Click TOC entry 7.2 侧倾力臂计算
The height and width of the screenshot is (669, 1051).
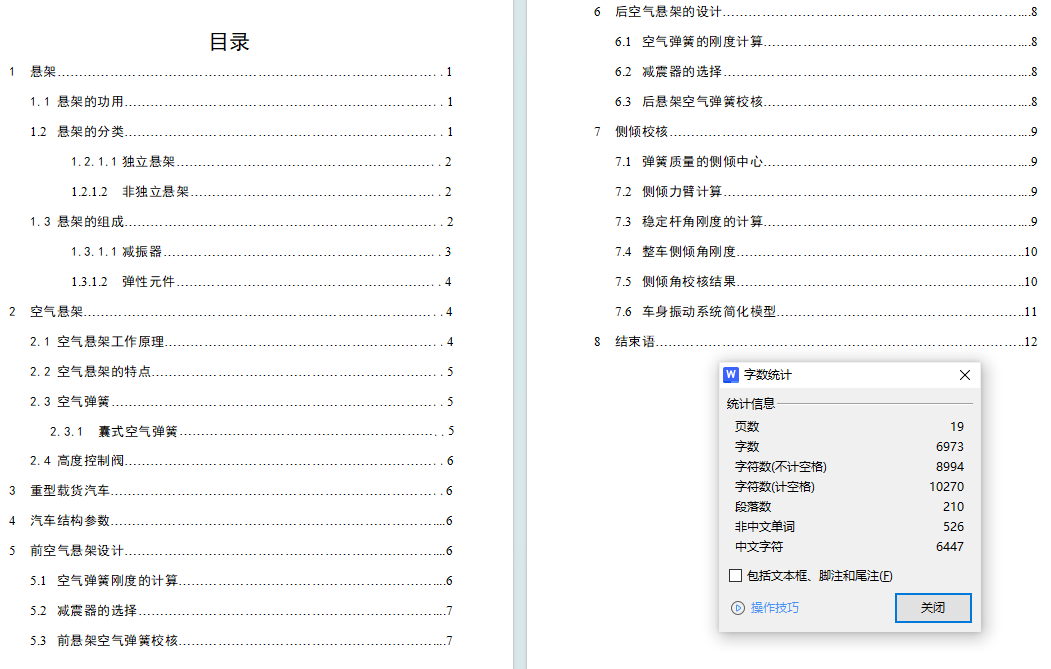826,192
